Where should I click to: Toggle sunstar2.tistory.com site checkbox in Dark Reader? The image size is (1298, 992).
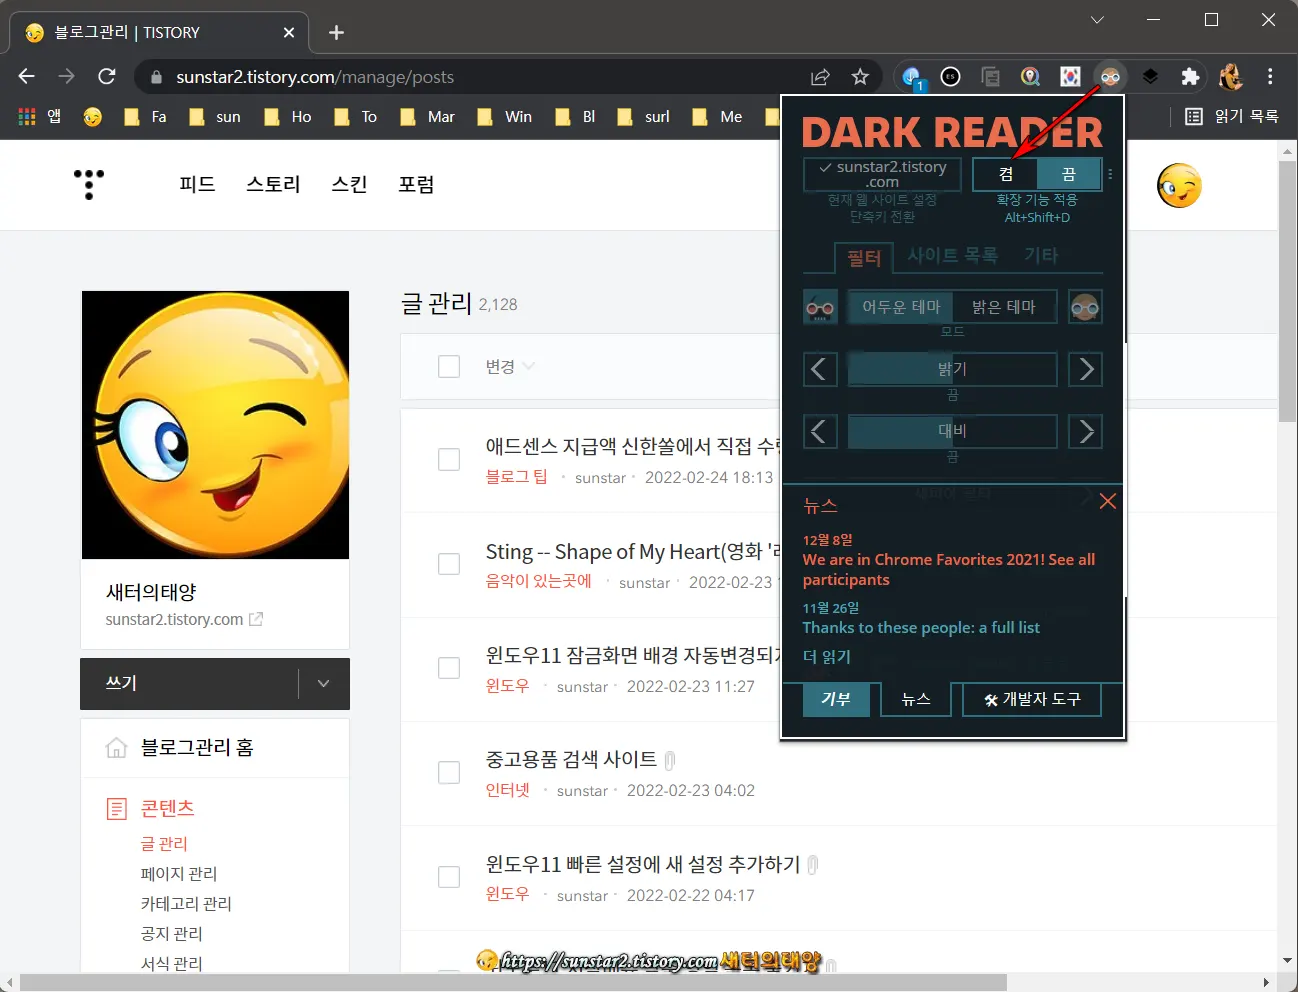pyautogui.click(x=882, y=174)
